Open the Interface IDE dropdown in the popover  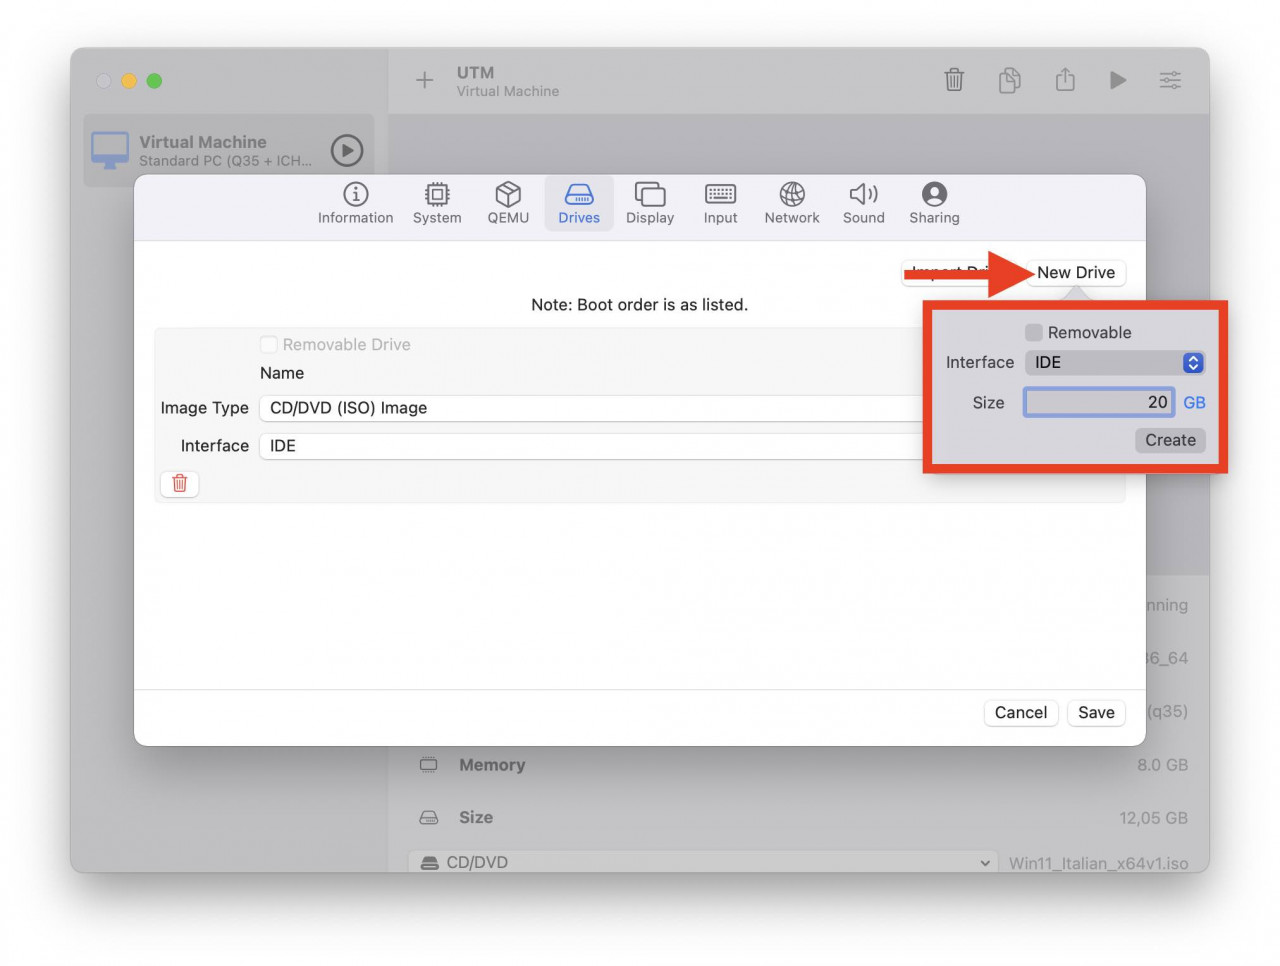(x=1115, y=362)
